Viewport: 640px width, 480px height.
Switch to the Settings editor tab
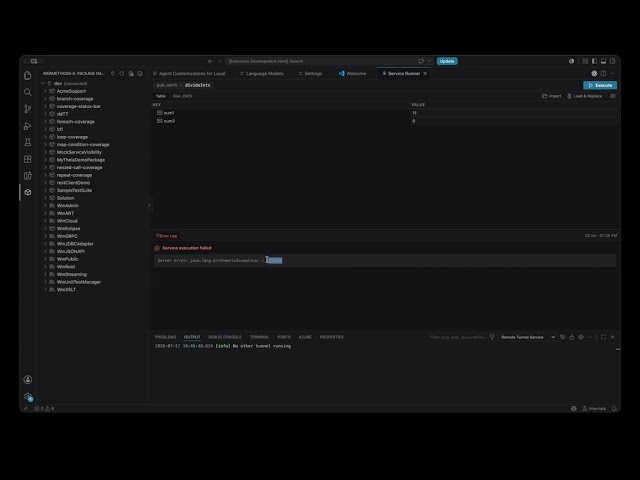(x=310, y=73)
